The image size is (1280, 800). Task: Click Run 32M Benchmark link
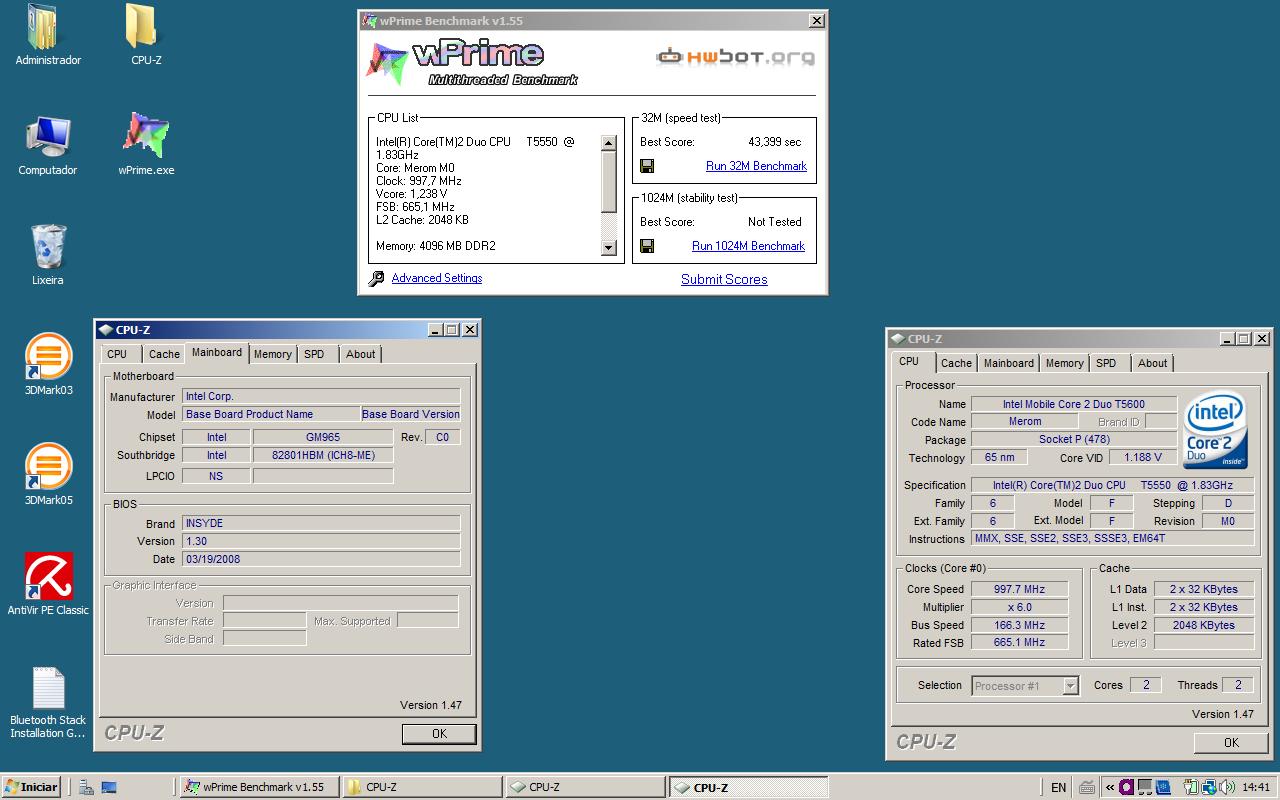[756, 166]
